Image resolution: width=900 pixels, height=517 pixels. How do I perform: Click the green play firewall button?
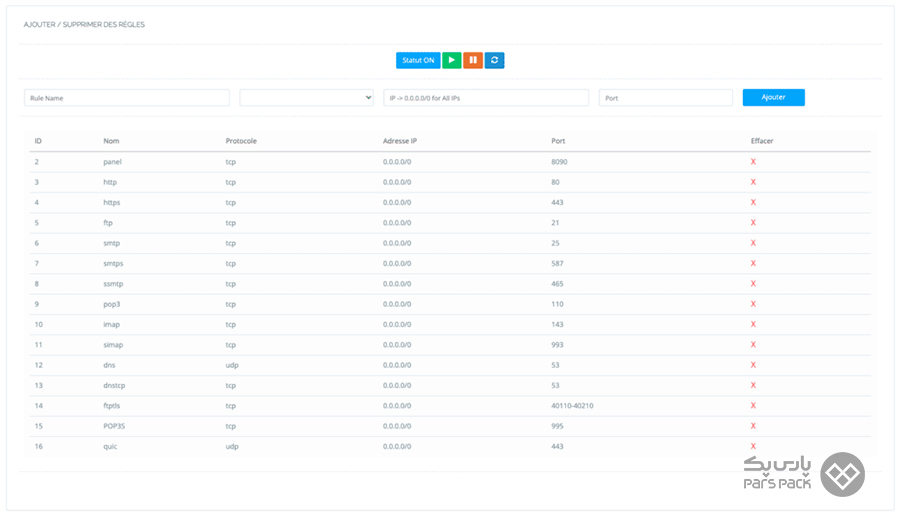point(451,60)
